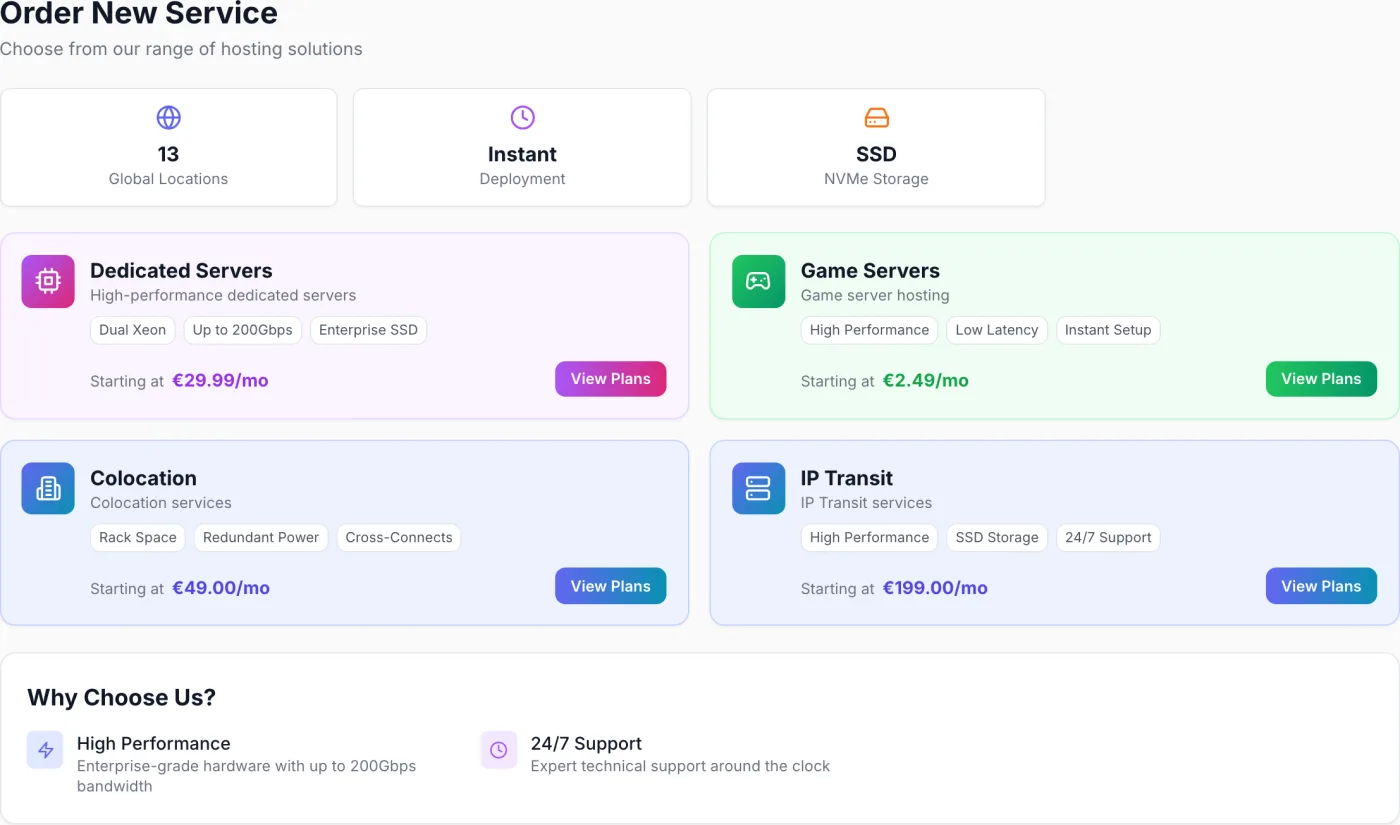This screenshot has width=1400, height=825.
Task: Click the Instant Setup tag
Action: point(1108,330)
